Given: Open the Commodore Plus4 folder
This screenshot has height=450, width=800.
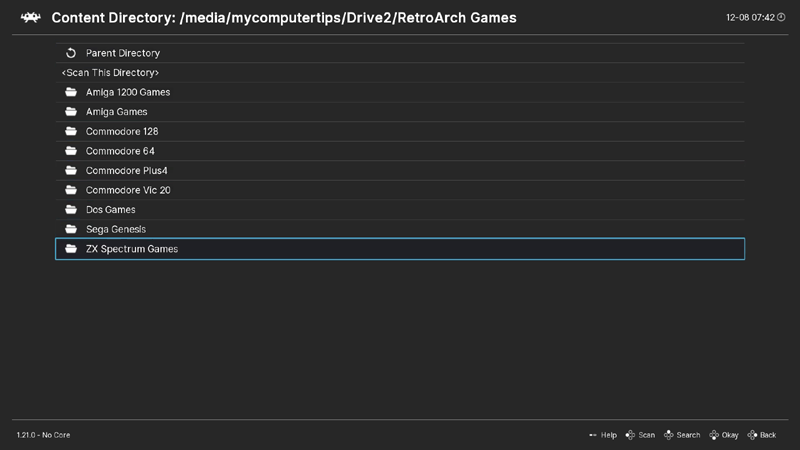Looking at the screenshot, I should [126, 171].
